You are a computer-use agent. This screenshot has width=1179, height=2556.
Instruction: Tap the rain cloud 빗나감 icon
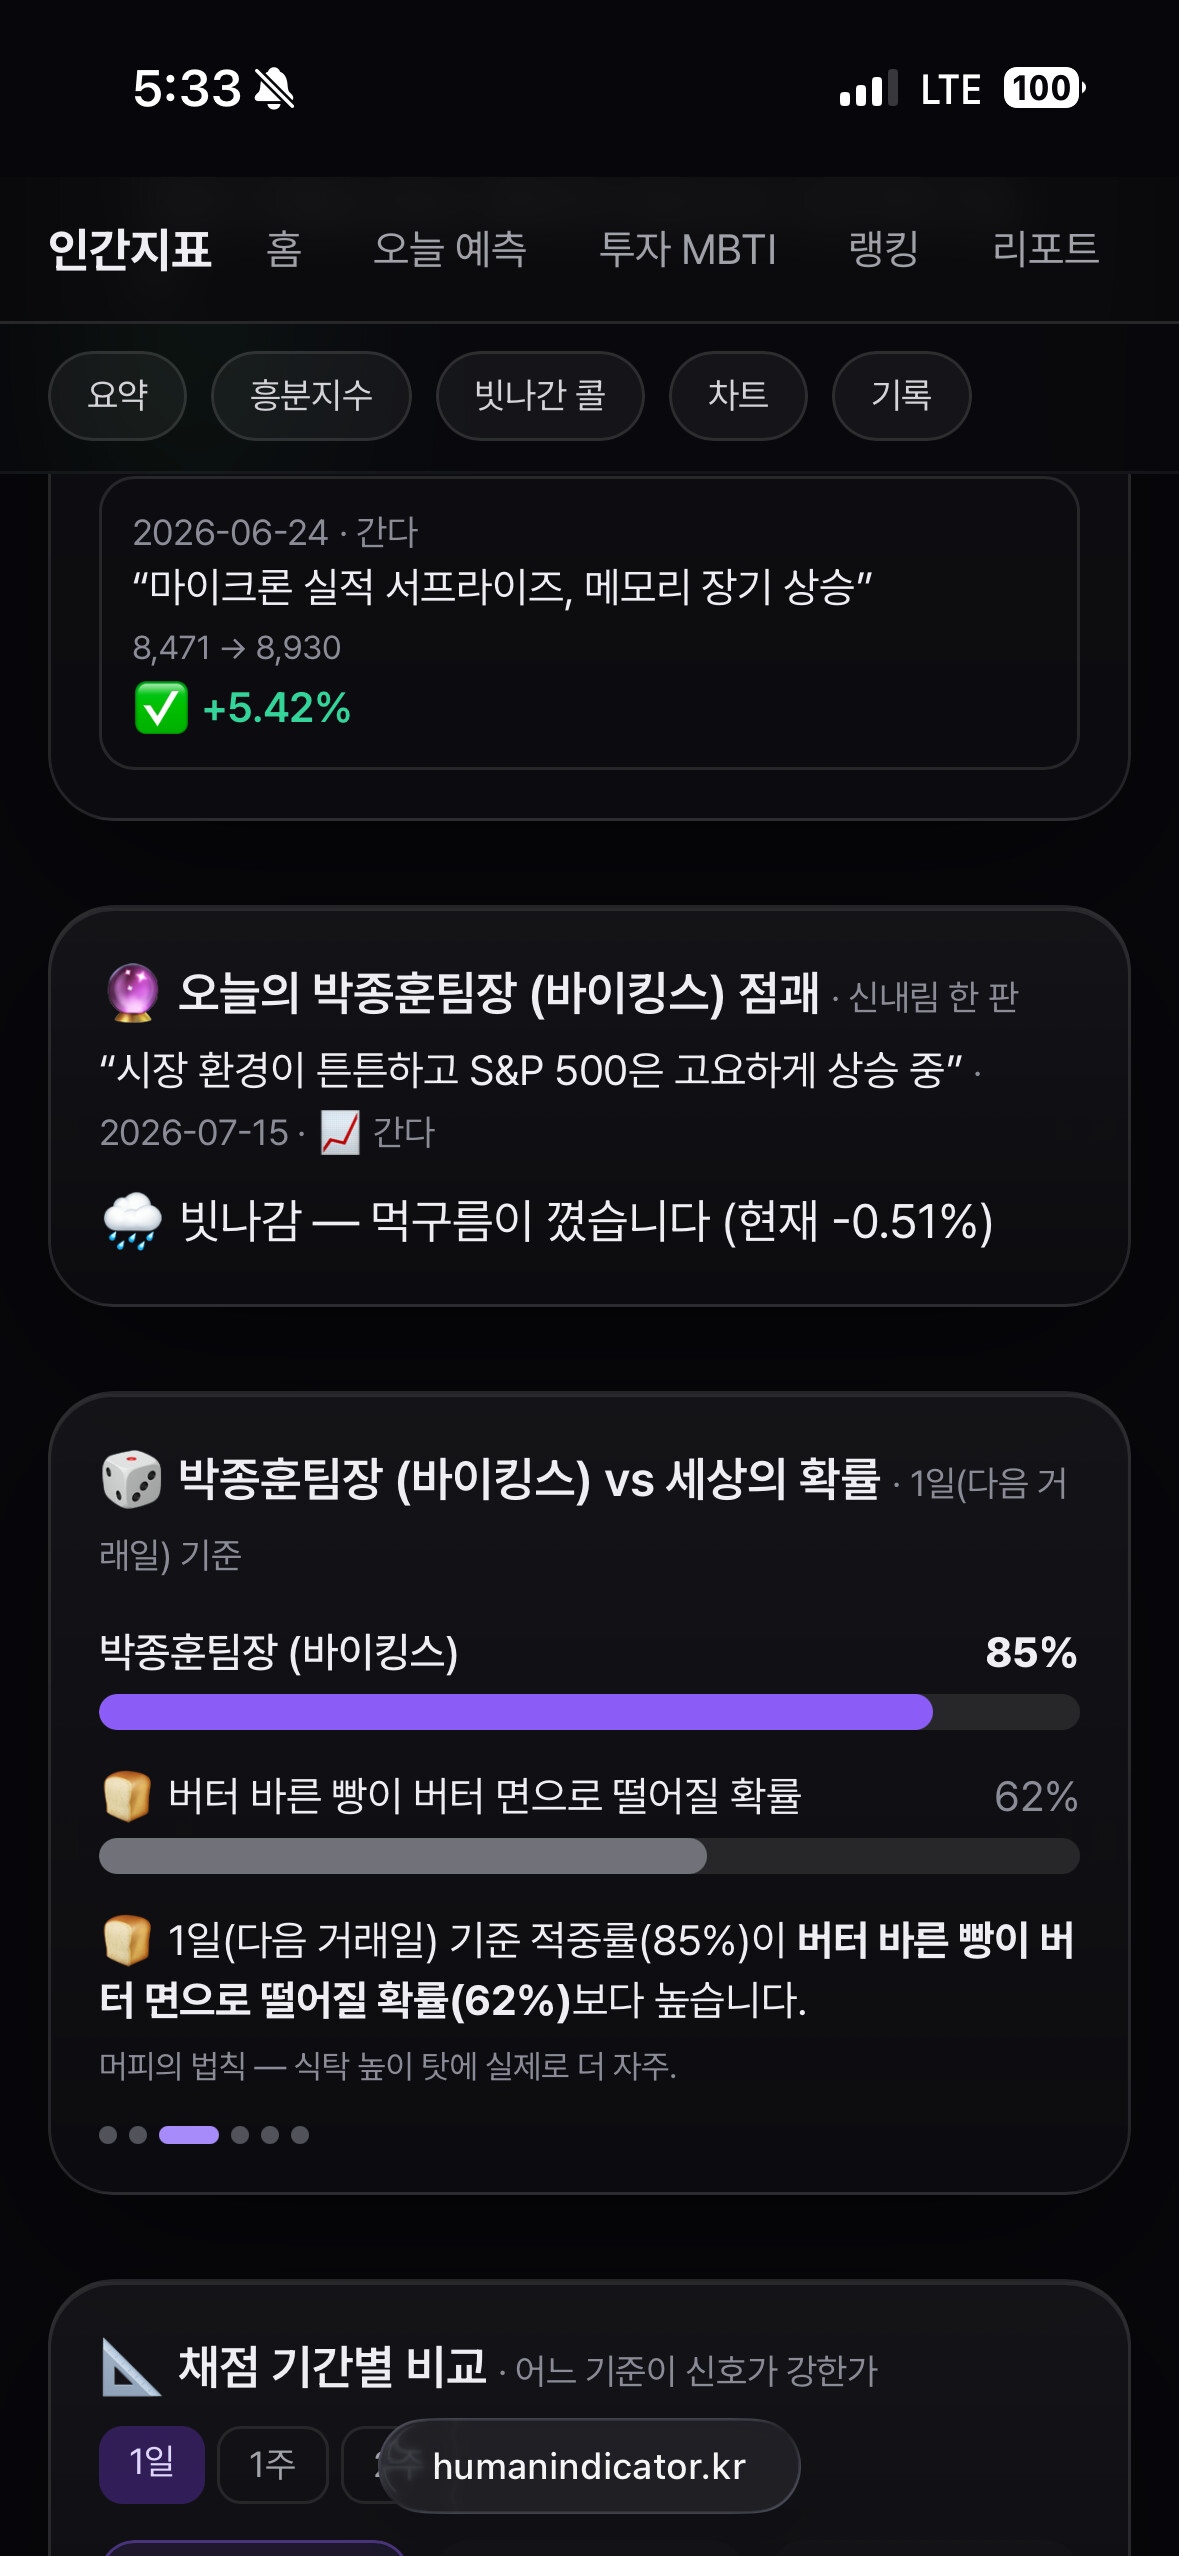point(132,1221)
